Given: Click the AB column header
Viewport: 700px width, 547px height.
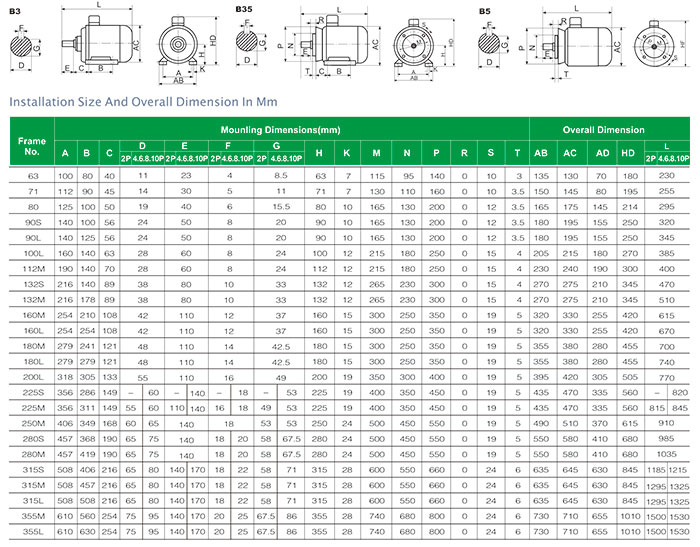Looking at the screenshot, I should [543, 153].
